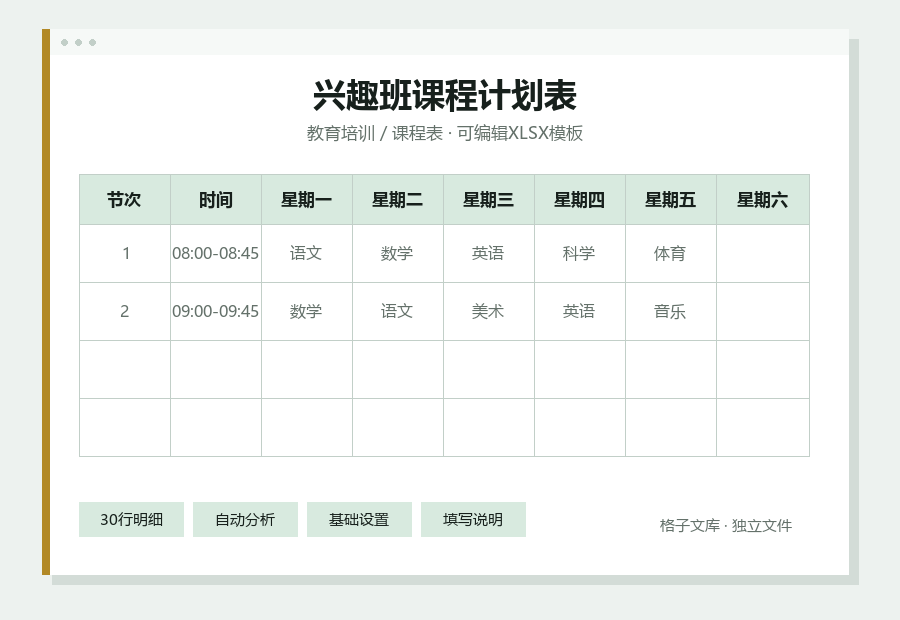Click the subtitle 教育培训 / 课程表
The image size is (900, 620).
tap(375, 133)
